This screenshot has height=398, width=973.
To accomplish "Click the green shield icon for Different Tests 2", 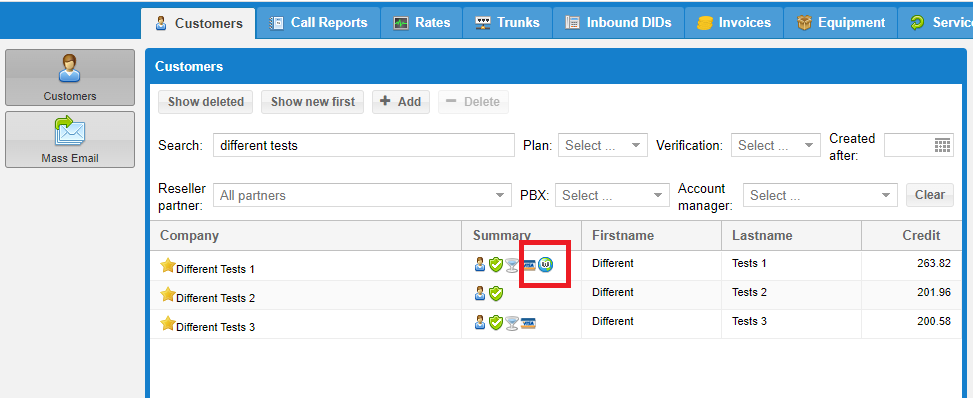I will click(x=495, y=294).
